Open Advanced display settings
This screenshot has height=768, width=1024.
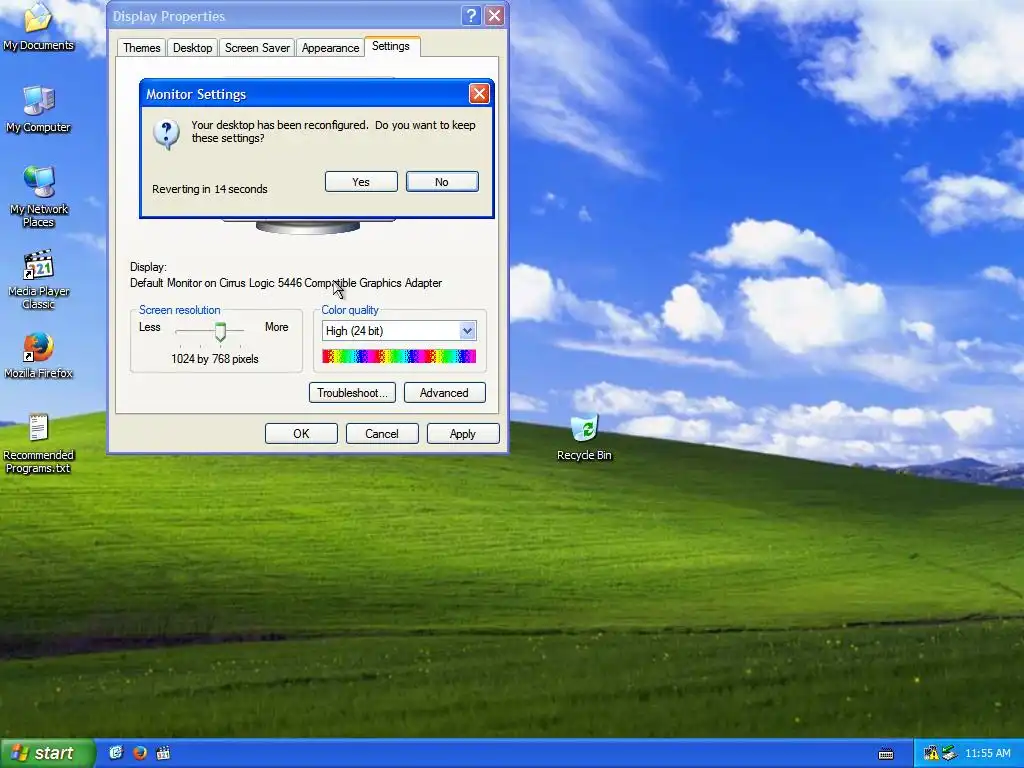click(445, 392)
